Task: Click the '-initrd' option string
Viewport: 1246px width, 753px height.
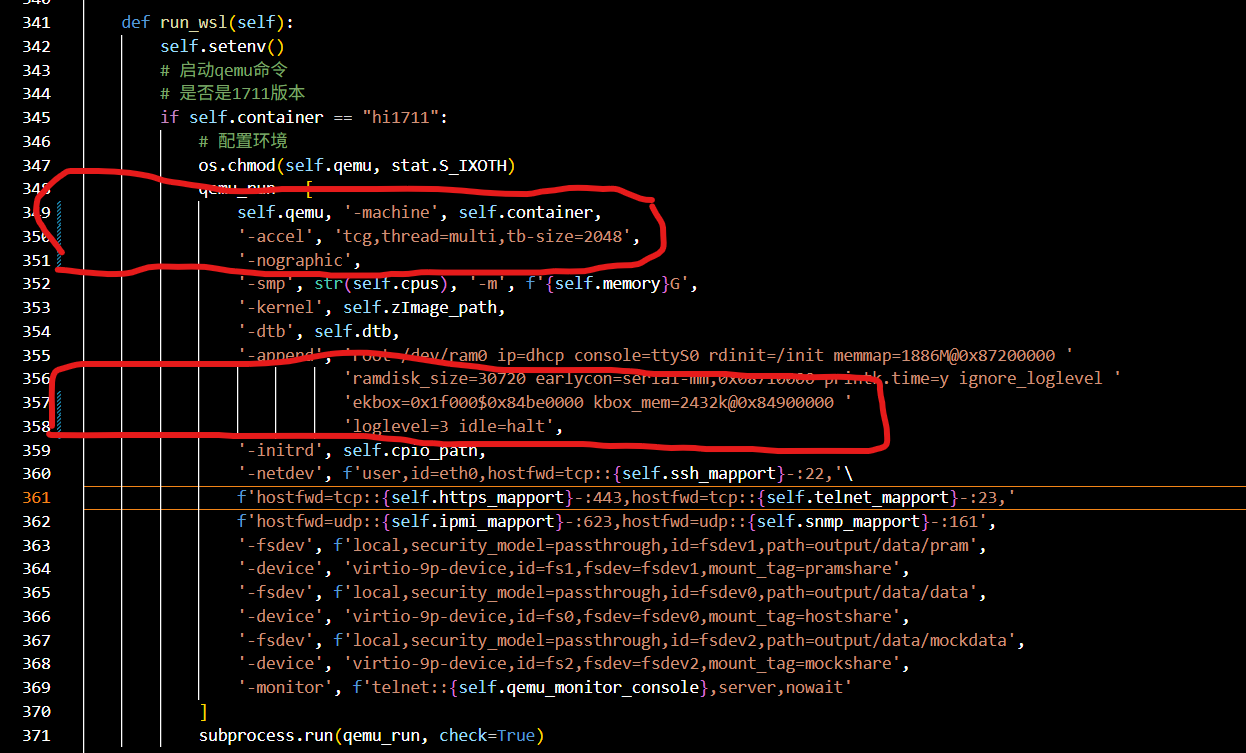Action: (x=284, y=451)
